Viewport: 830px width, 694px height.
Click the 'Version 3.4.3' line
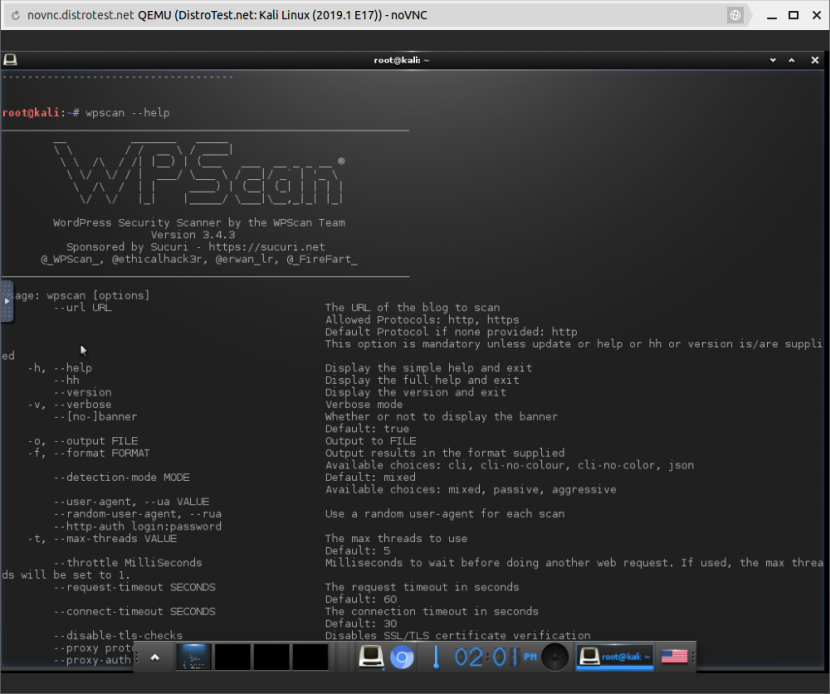pos(193,235)
